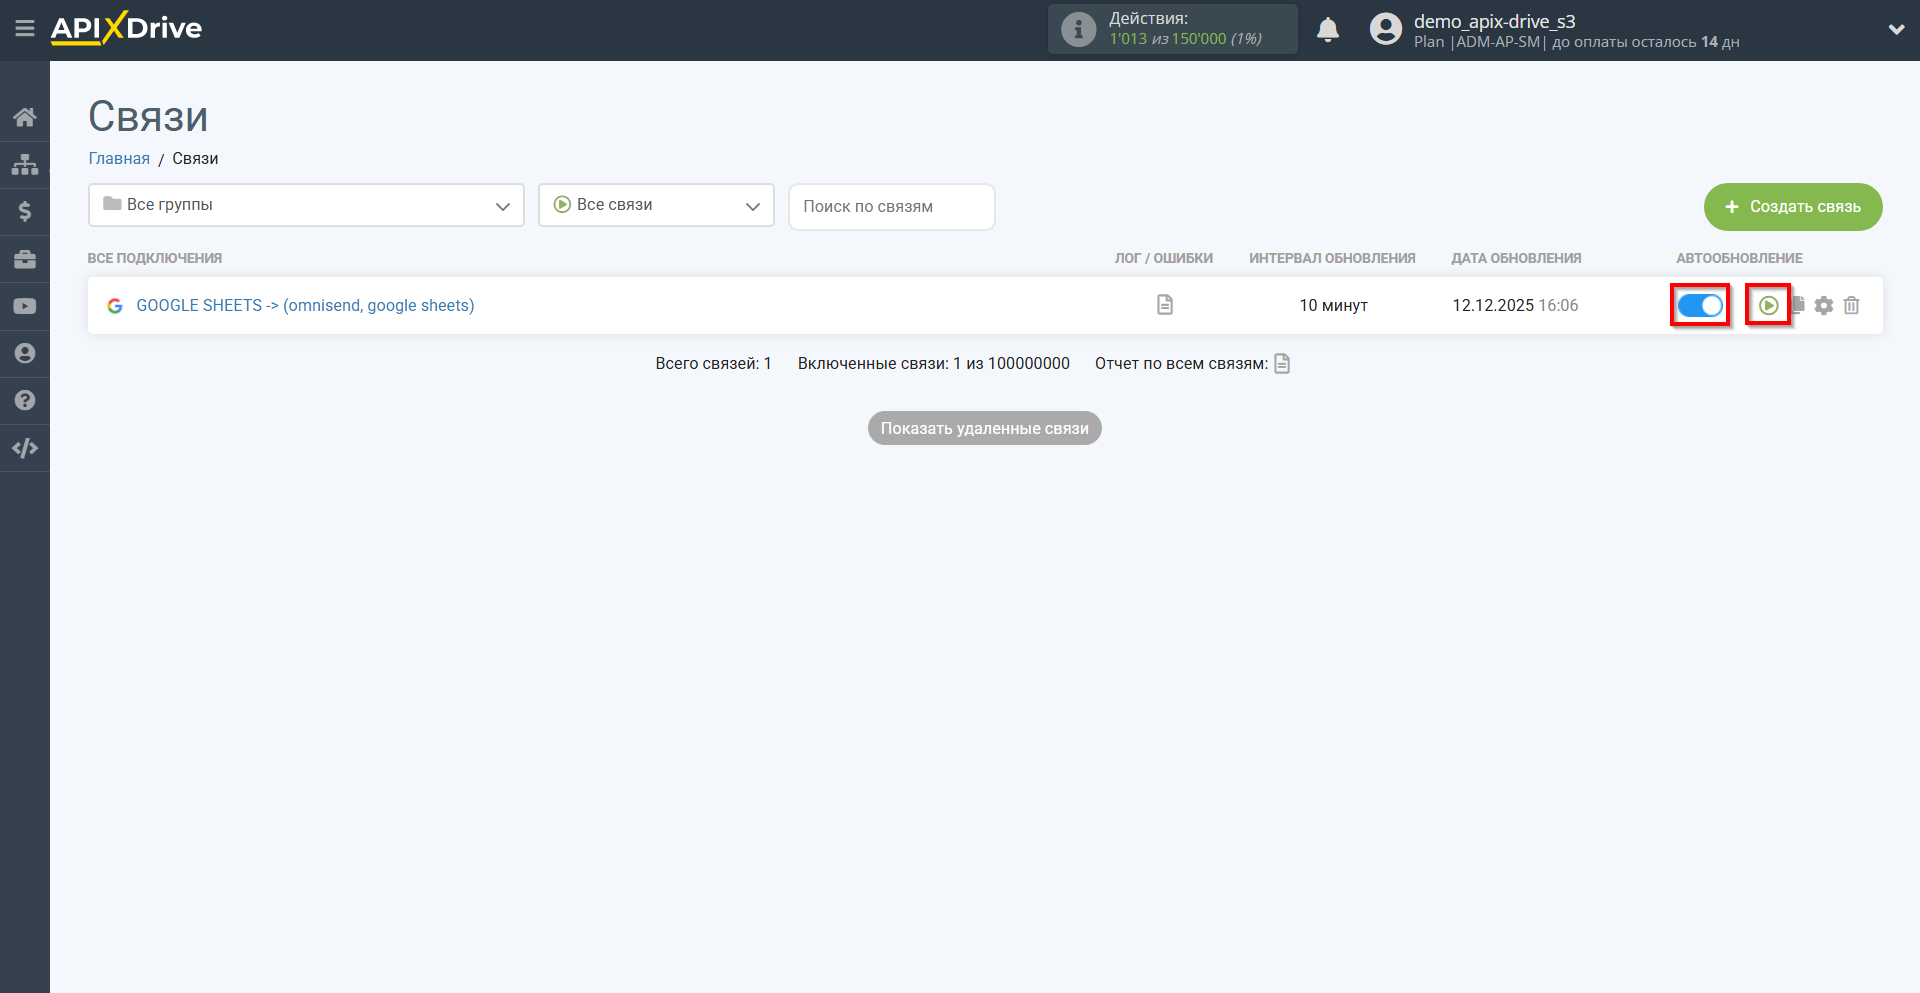Open the log file icon for the connection

[1164, 305]
